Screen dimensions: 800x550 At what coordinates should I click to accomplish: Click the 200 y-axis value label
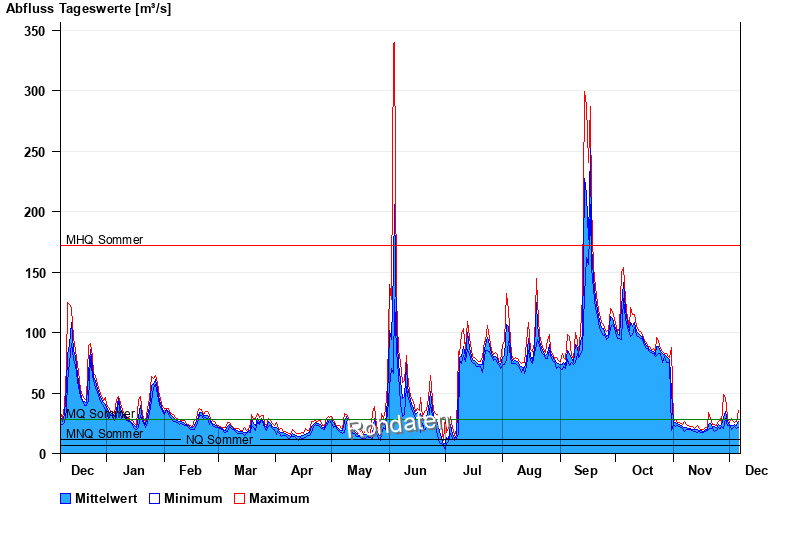(35, 212)
